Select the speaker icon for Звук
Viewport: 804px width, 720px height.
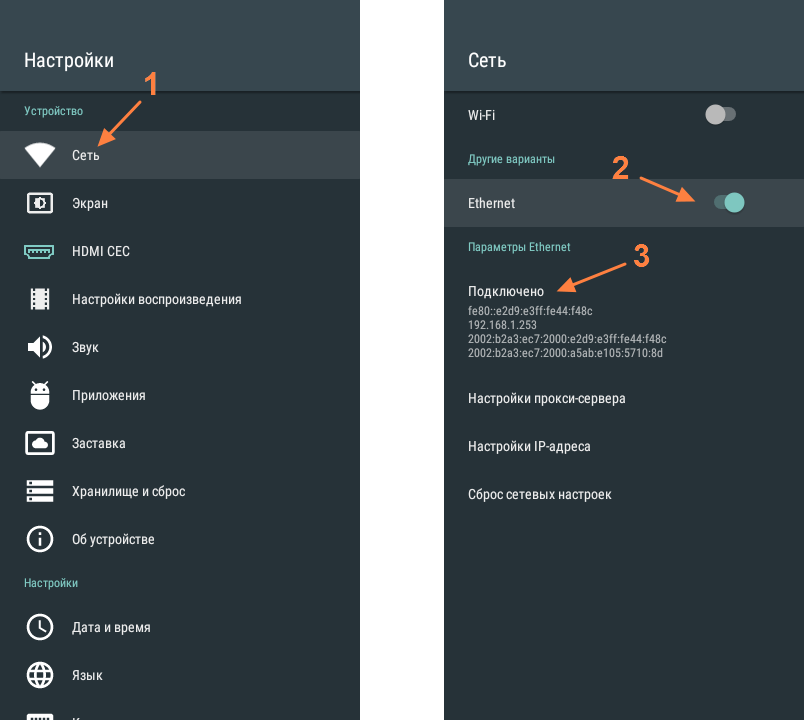(x=40, y=347)
